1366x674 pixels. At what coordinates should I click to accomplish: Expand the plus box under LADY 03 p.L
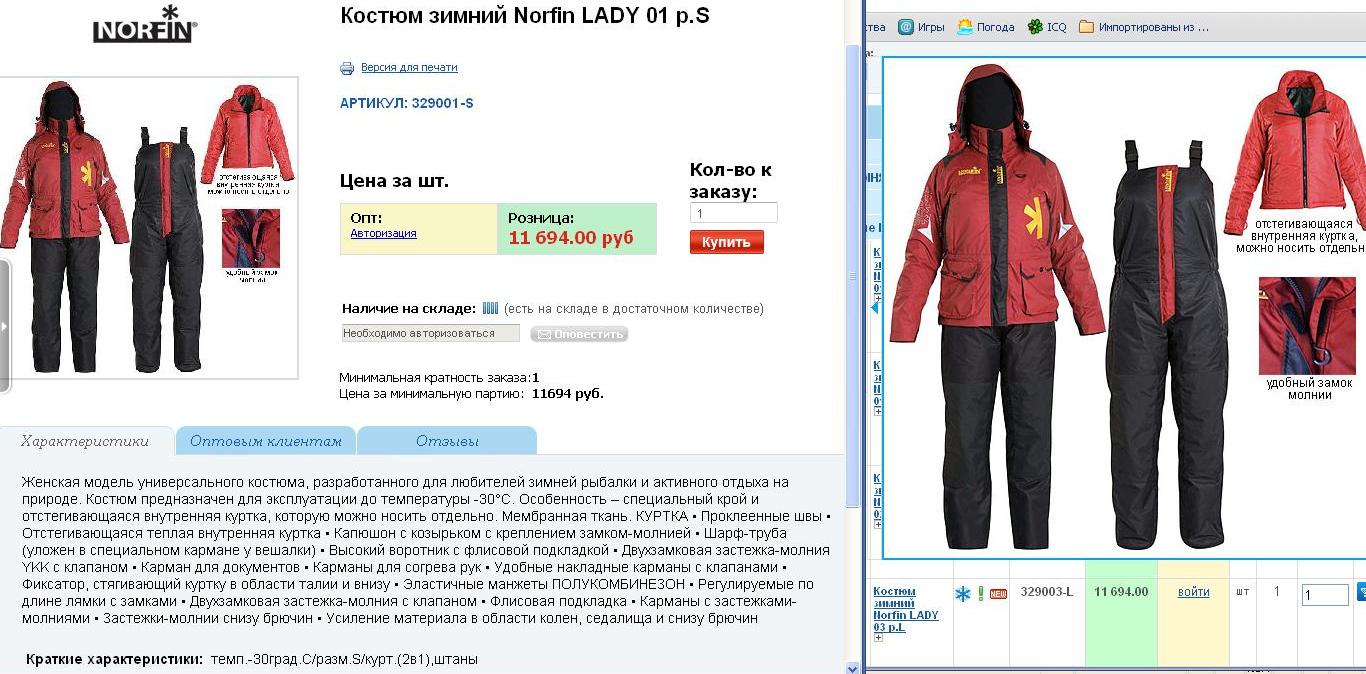(878, 638)
